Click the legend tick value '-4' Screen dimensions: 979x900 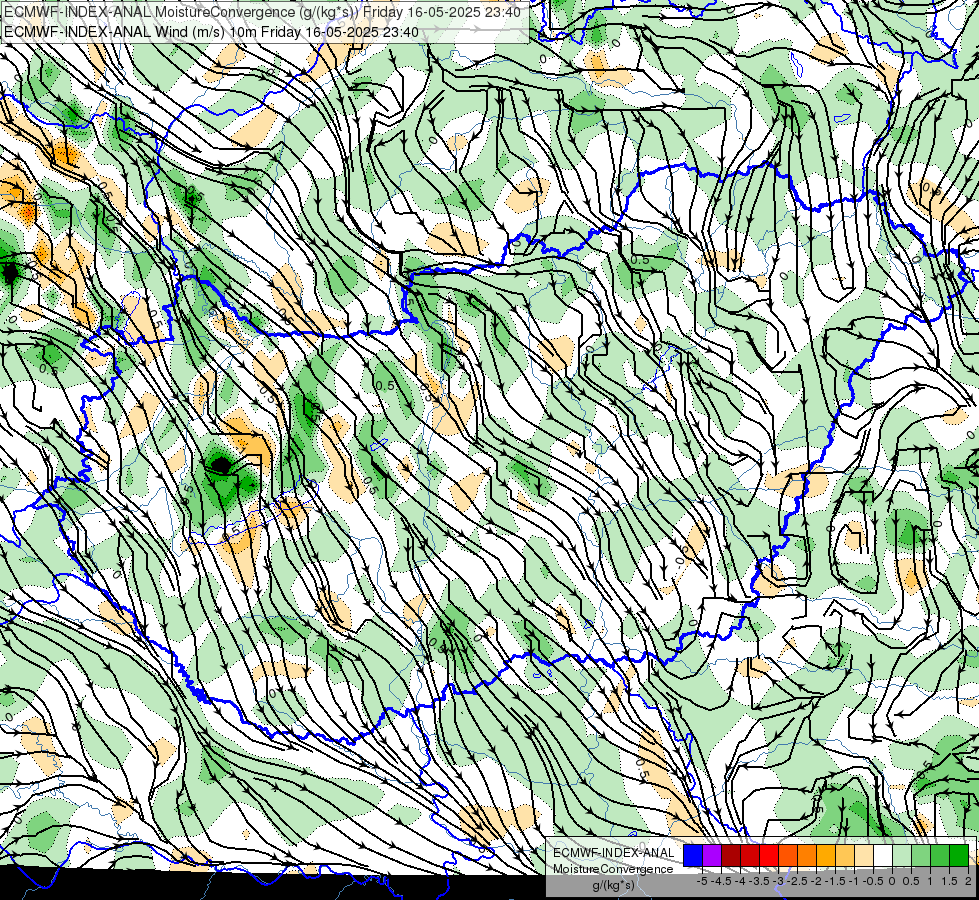tap(740, 881)
